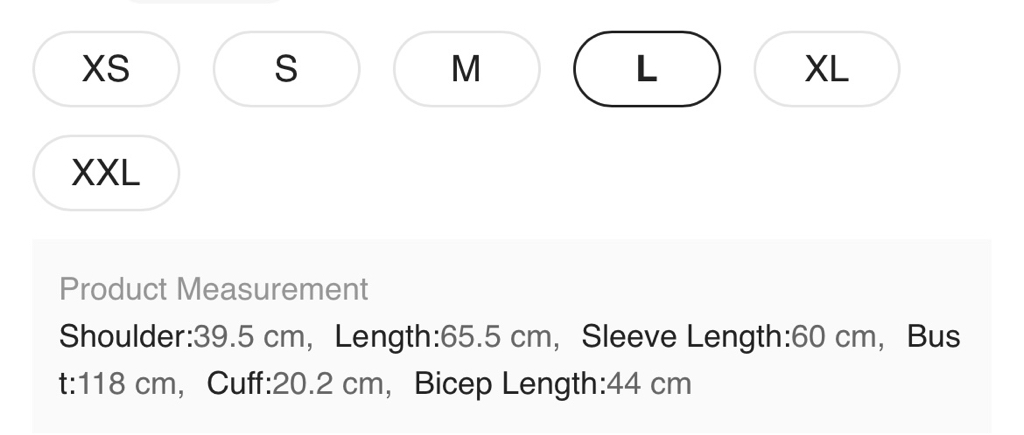Click the Shoulder measurement label
Viewport: 1024px width, 435px height.
(x=125, y=336)
